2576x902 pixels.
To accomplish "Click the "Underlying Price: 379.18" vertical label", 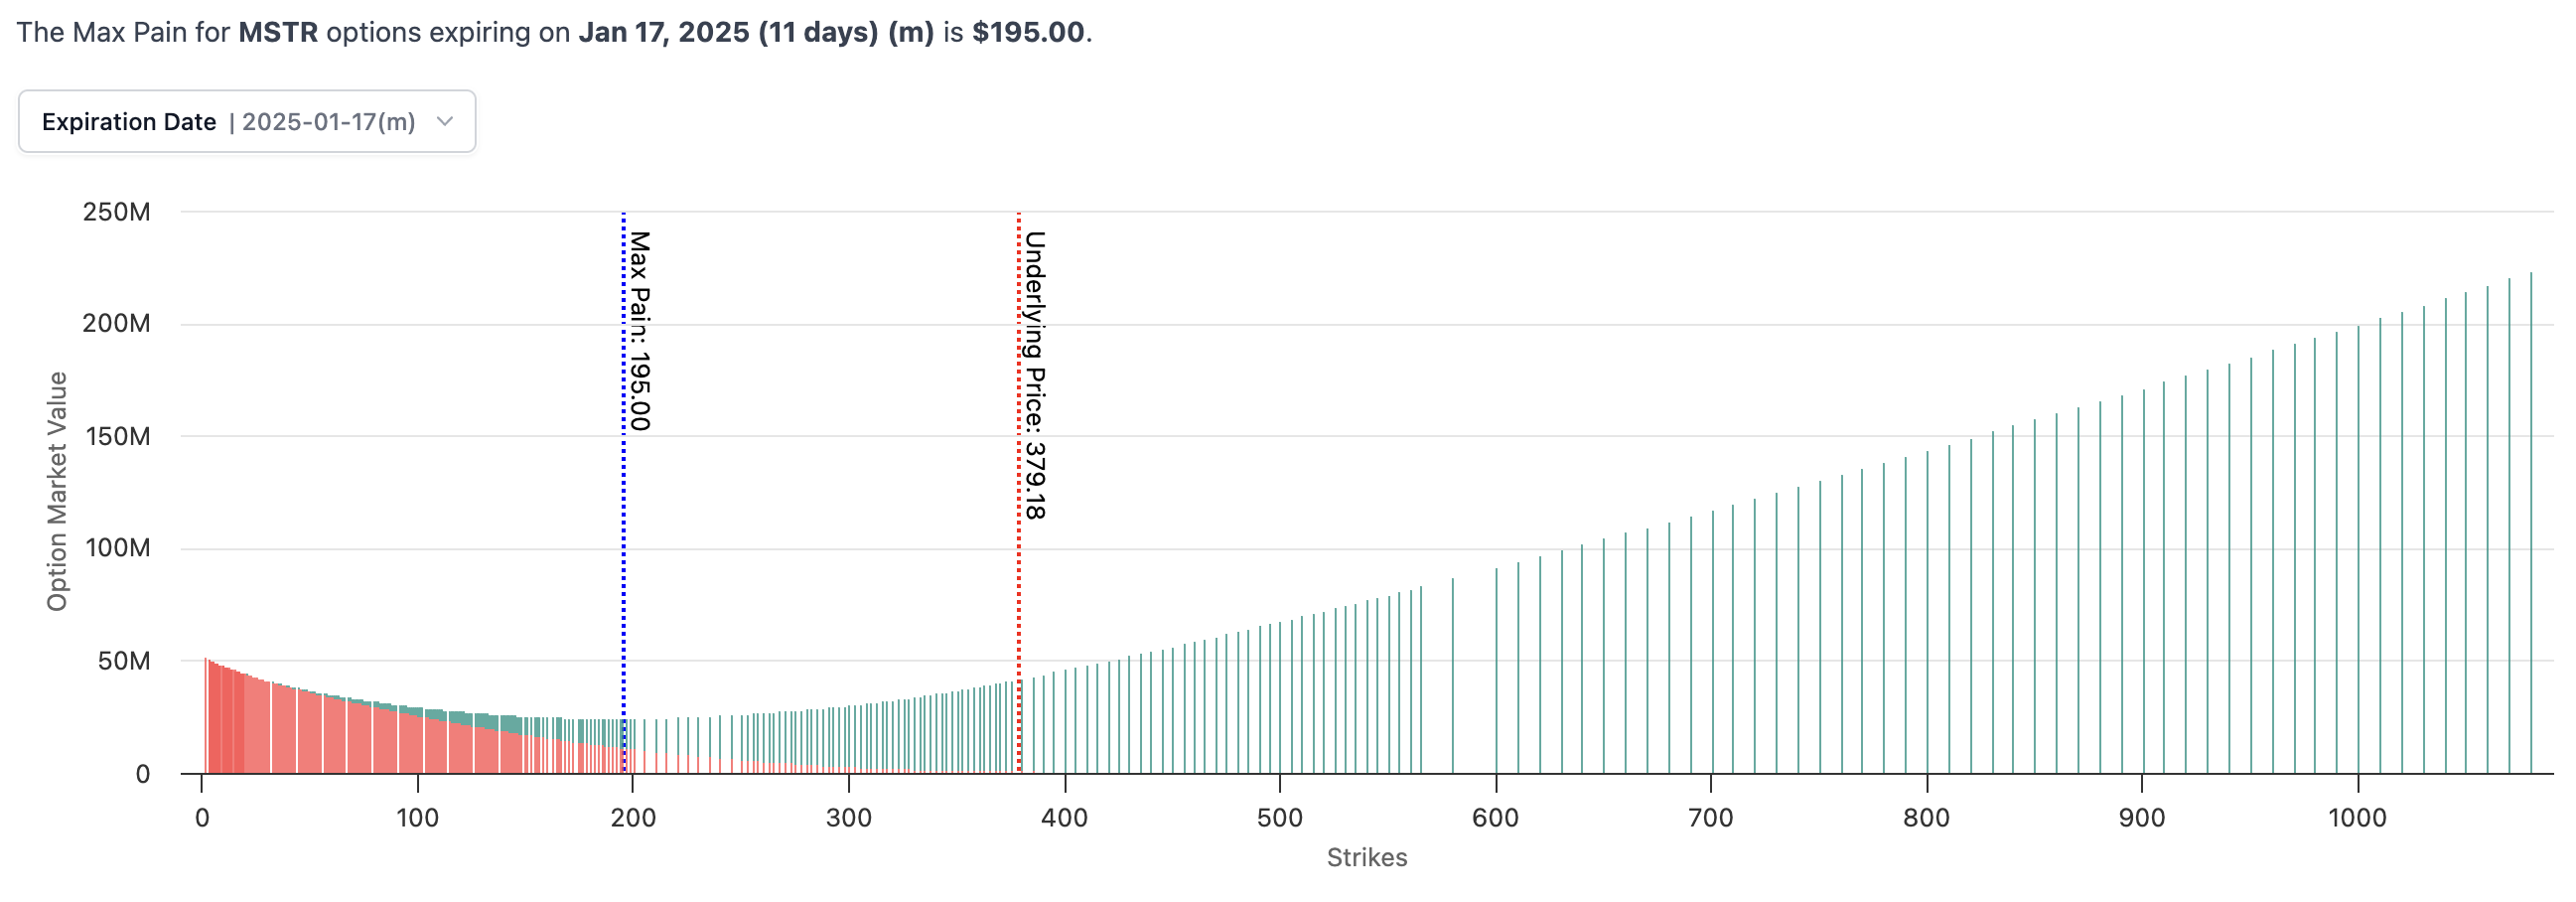I will click(x=1034, y=375).
